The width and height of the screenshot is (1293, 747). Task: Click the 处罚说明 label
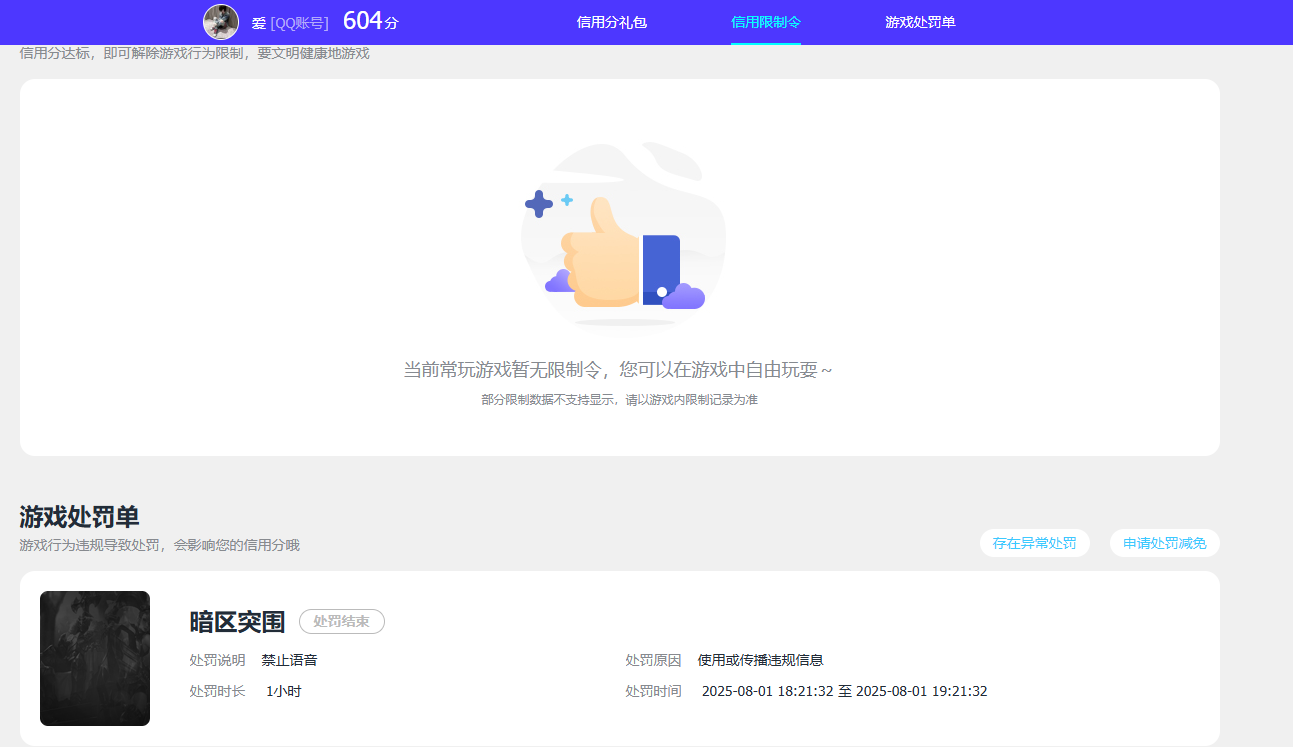click(218, 660)
